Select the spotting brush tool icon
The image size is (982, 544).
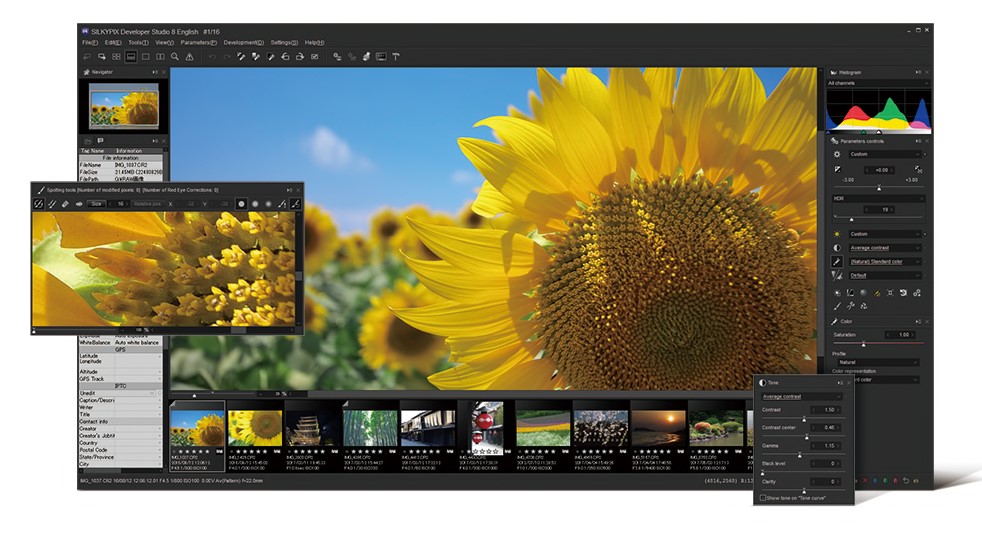[x=38, y=203]
